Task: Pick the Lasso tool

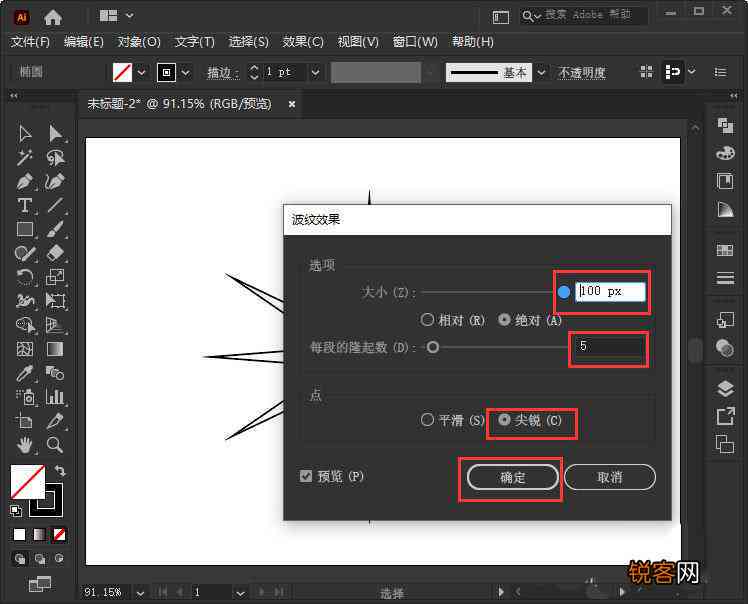Action: 55,157
